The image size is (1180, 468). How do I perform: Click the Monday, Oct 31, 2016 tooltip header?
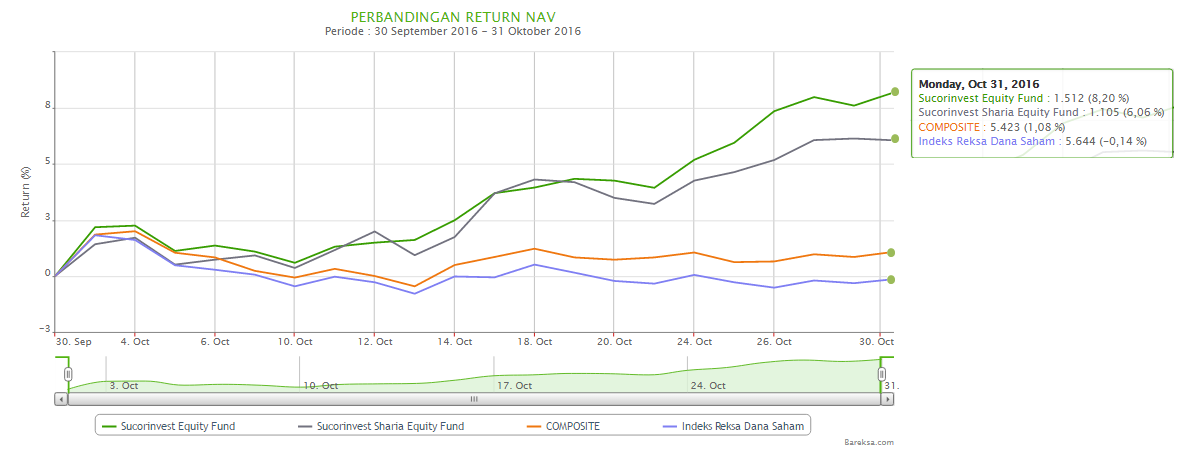tap(979, 84)
